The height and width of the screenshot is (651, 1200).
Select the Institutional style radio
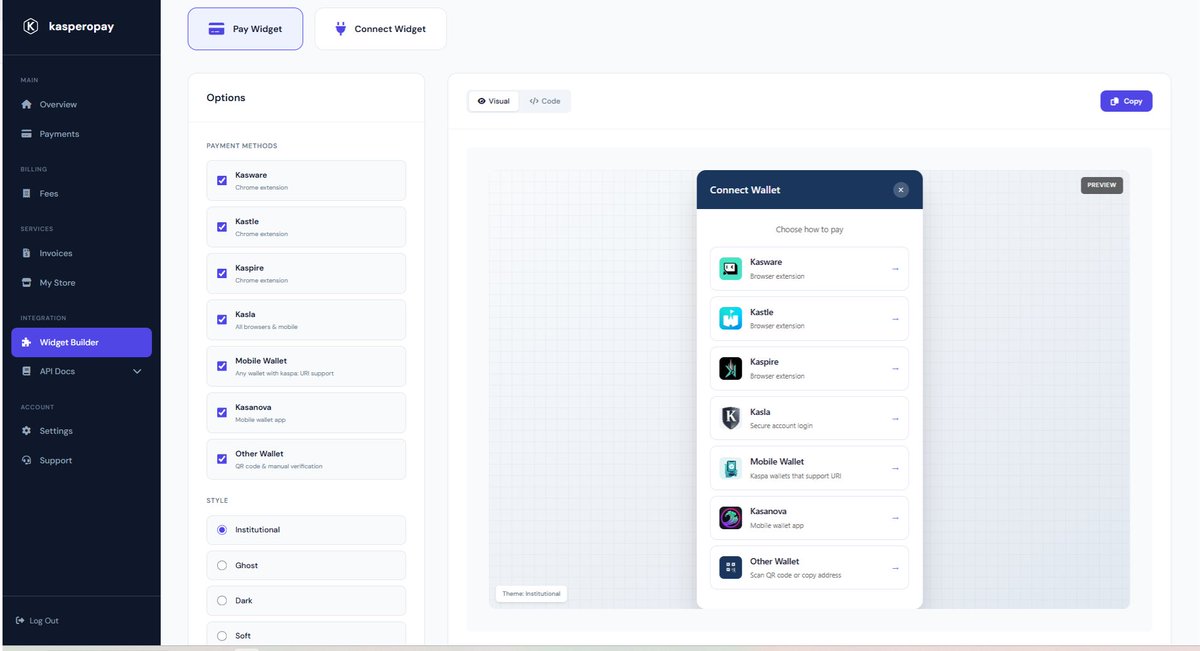click(222, 530)
